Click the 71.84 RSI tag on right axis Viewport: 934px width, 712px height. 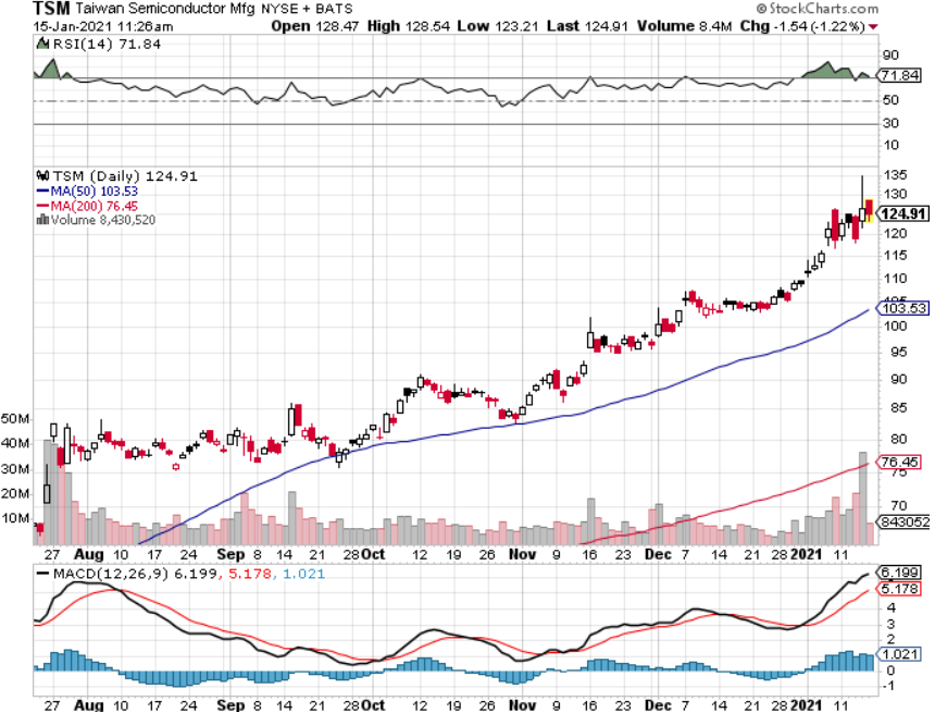(899, 76)
